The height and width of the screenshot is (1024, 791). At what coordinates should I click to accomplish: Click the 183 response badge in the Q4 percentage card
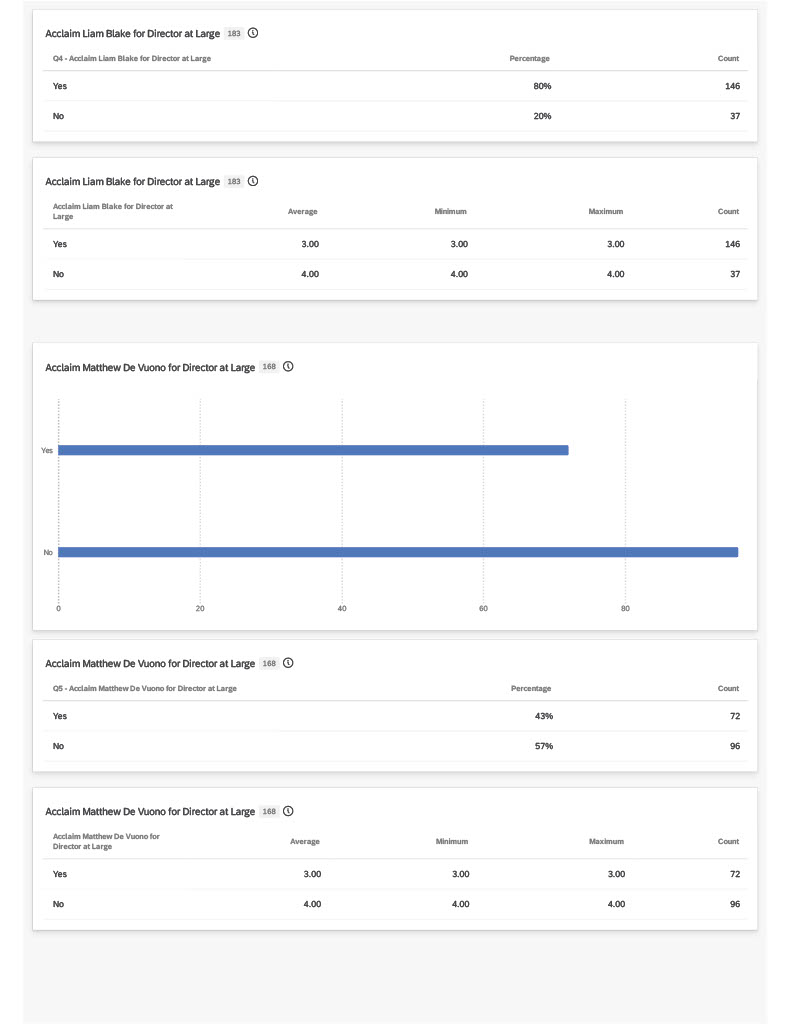pyautogui.click(x=234, y=33)
